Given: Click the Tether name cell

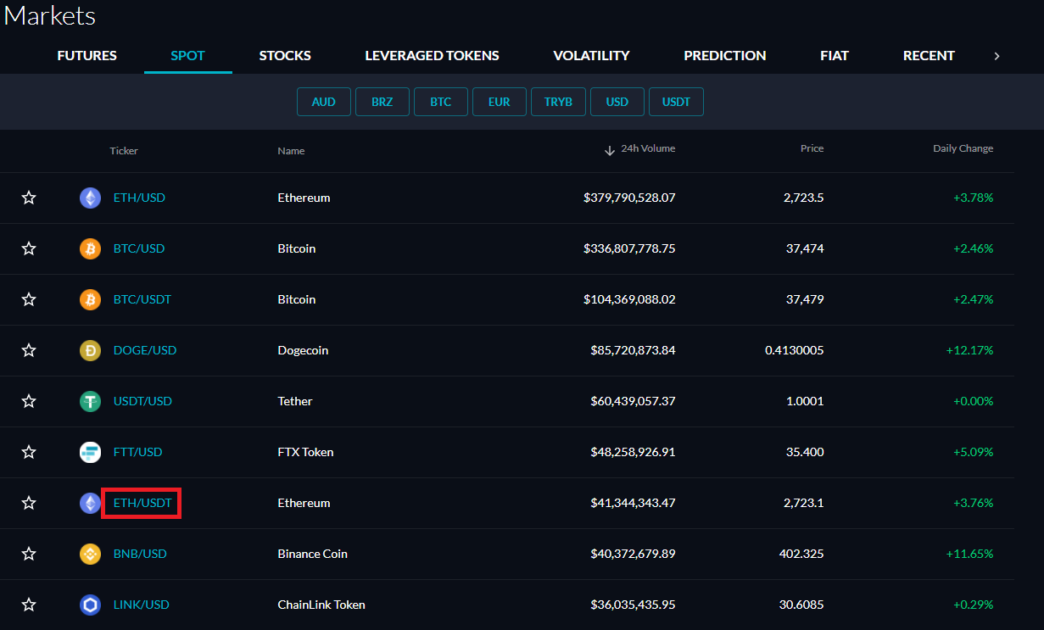Looking at the screenshot, I should [x=295, y=401].
